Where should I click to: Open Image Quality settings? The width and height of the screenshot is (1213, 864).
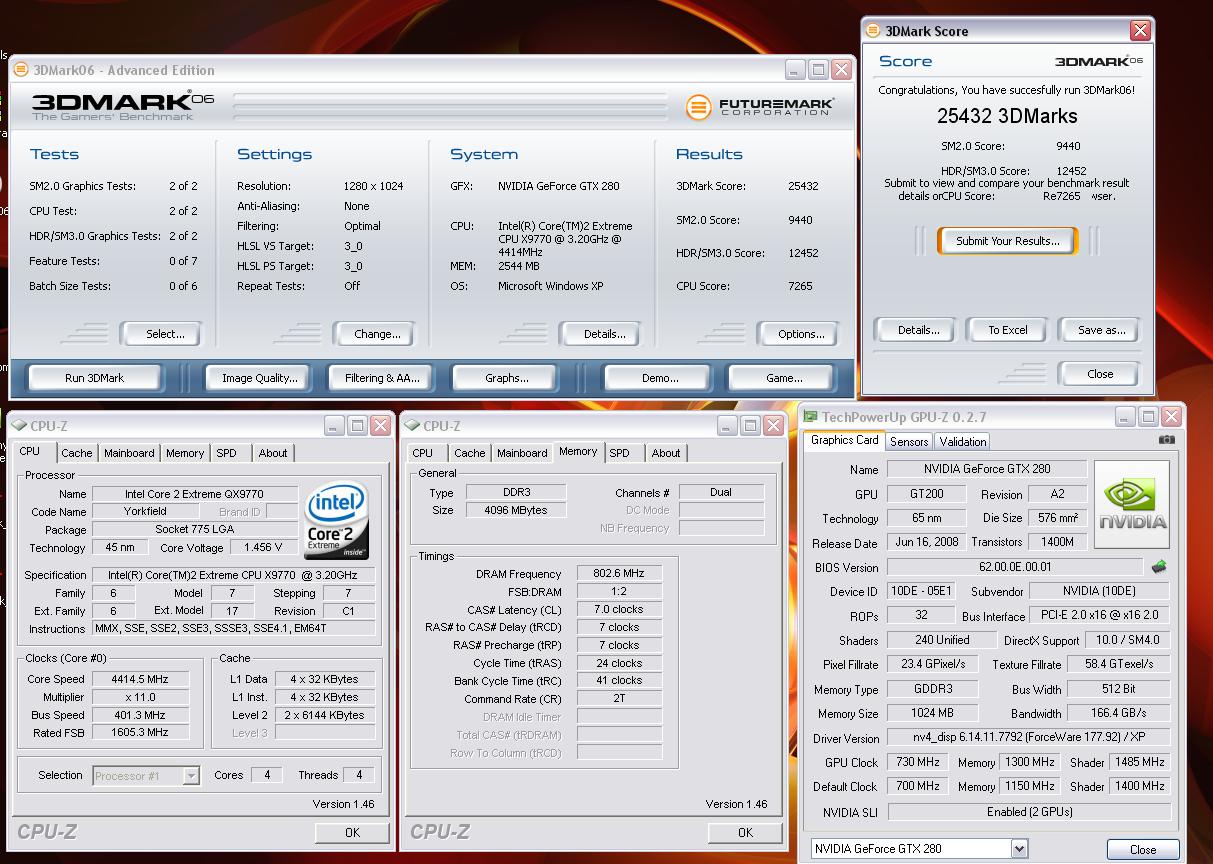point(260,378)
